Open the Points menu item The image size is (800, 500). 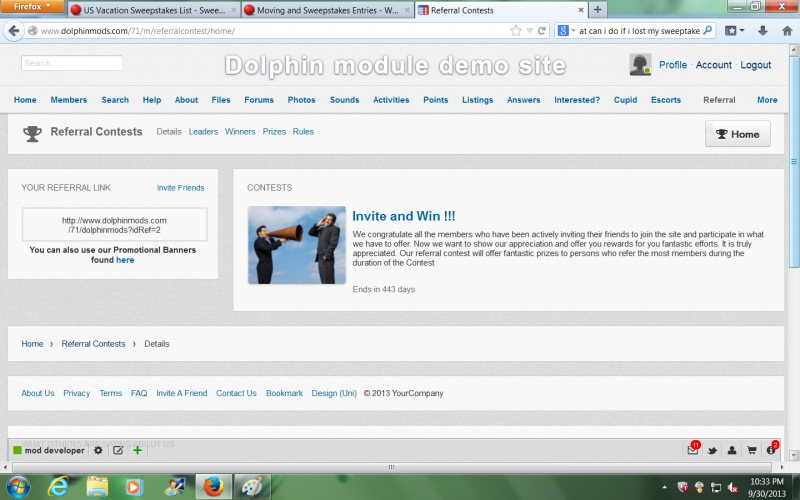coord(436,100)
